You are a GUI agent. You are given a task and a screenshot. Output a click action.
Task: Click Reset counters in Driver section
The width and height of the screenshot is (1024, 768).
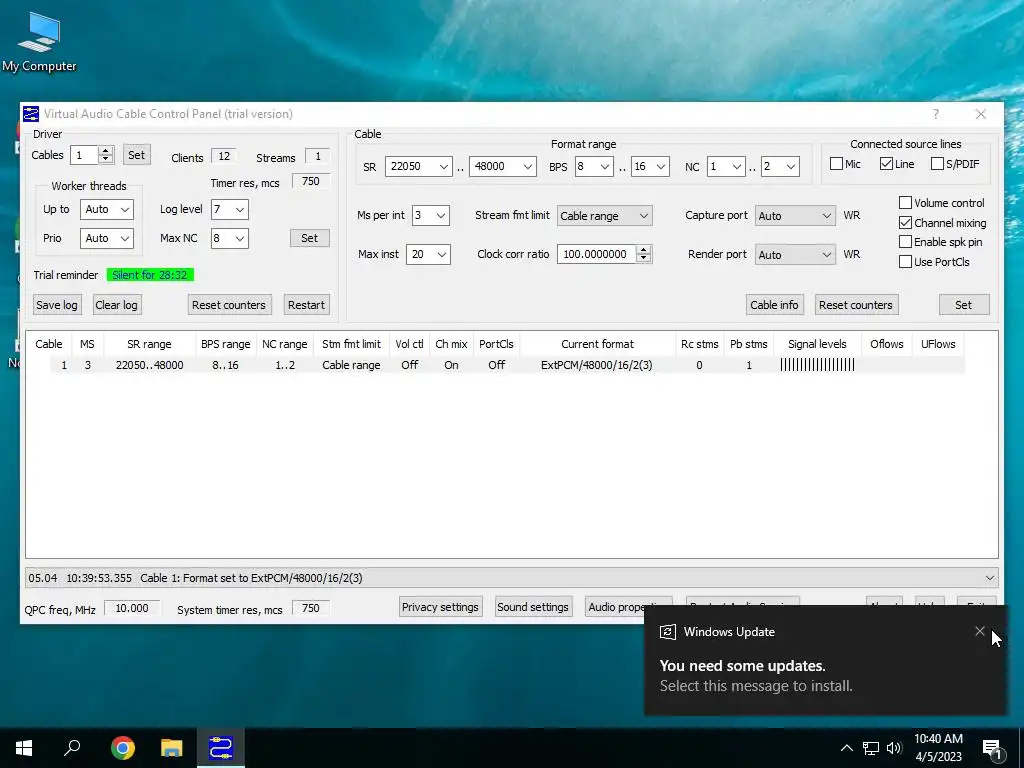click(x=229, y=305)
